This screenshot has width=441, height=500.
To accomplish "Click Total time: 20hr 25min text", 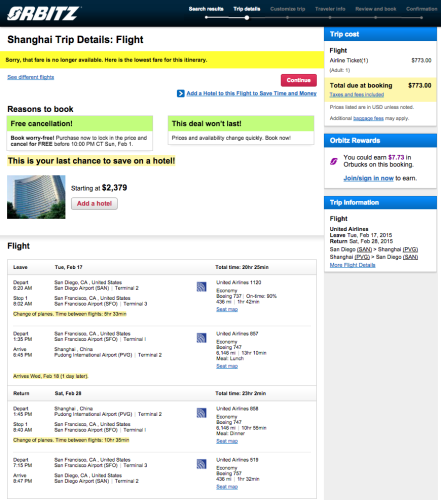I will pos(242,267).
